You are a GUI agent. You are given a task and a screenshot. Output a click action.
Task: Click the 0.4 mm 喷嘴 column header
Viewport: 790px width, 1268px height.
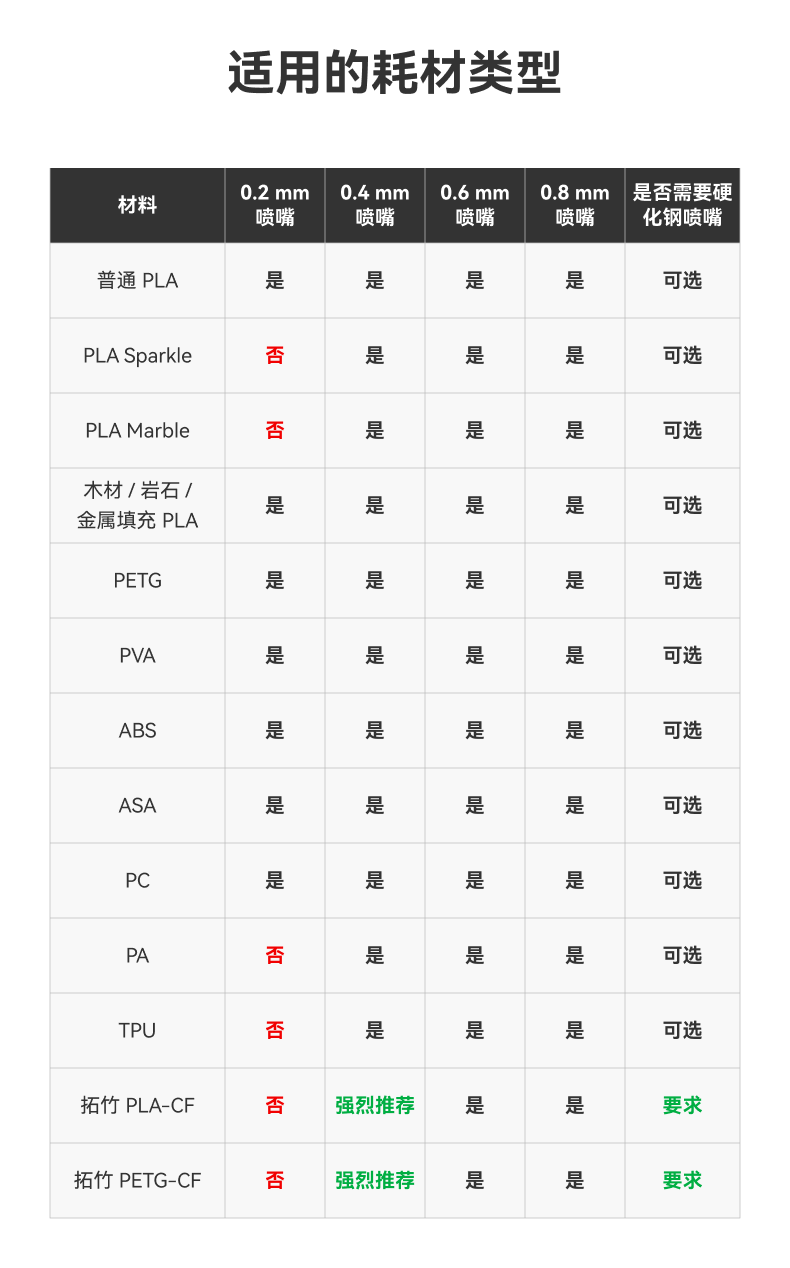[375, 205]
